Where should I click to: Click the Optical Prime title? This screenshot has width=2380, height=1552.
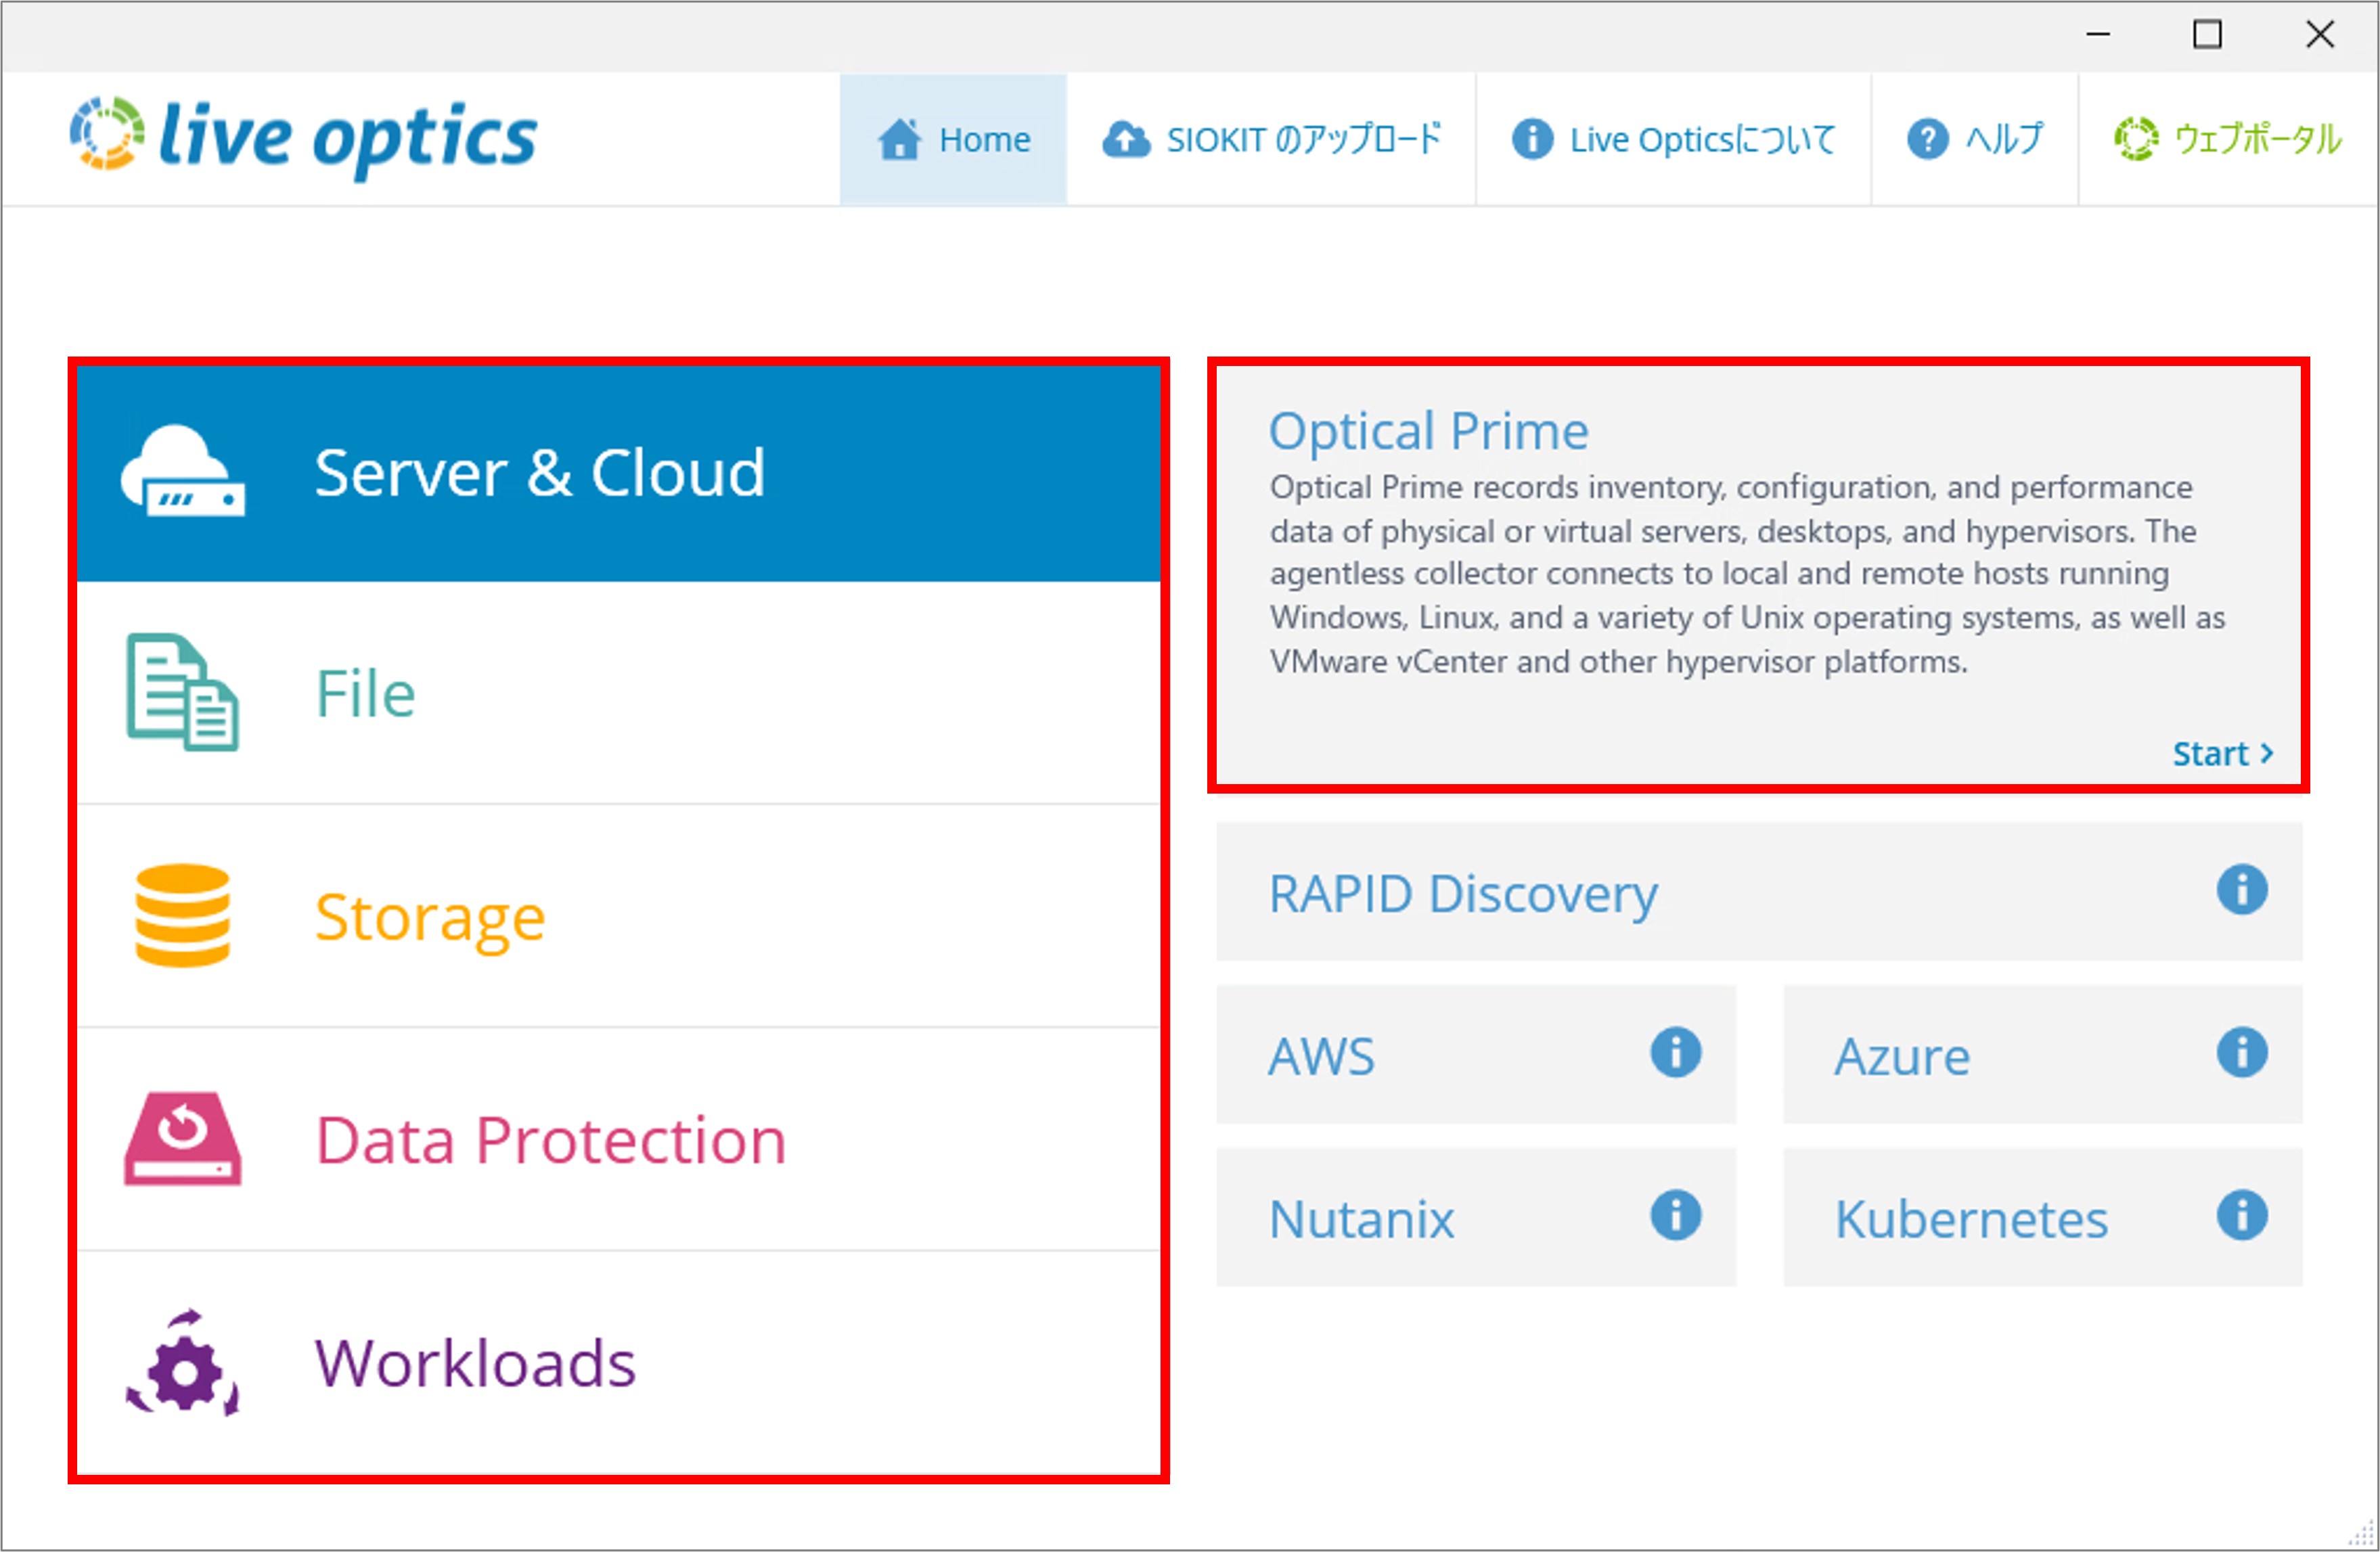pos(1428,432)
